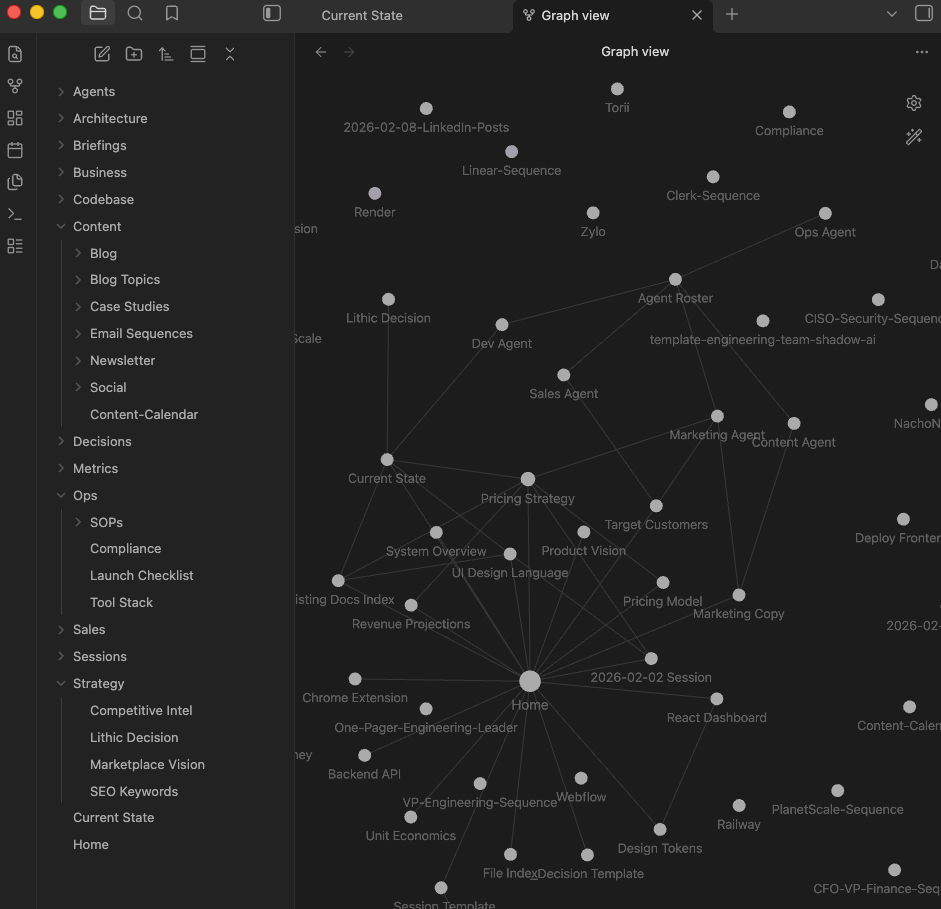Toggle the right sidebar
This screenshot has height=909, width=941.
tap(923, 14)
